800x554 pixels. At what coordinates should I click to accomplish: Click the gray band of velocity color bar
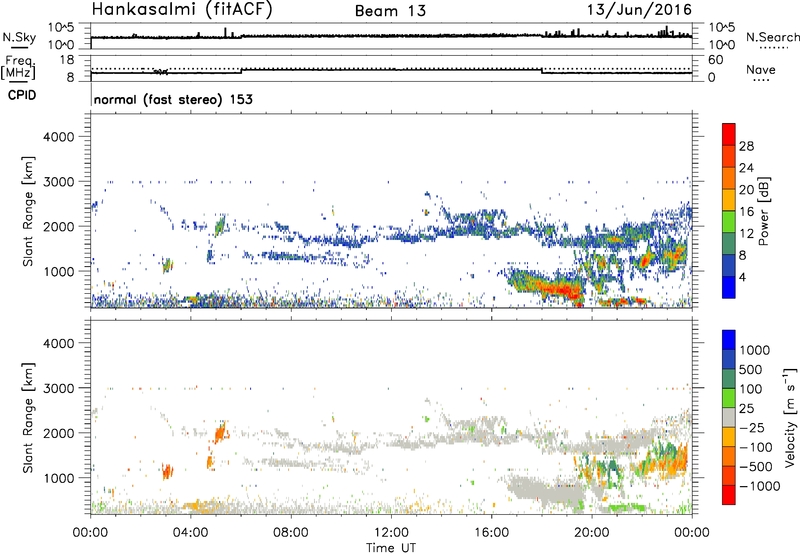pyautogui.click(x=729, y=417)
